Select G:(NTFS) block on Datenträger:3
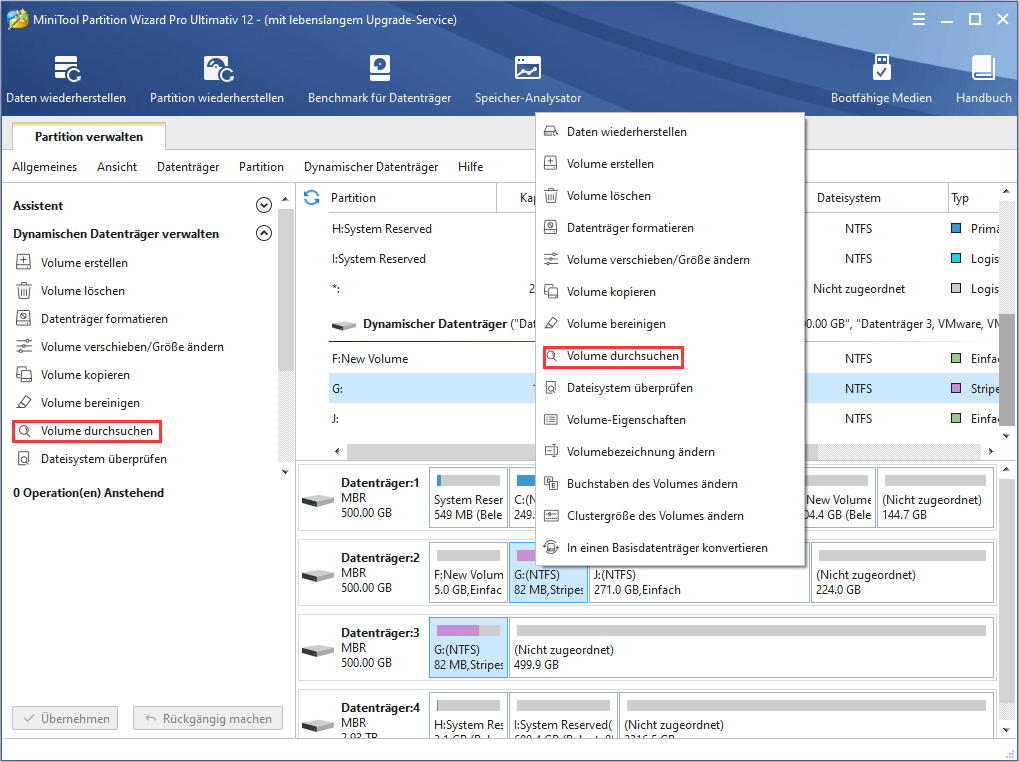 click(468, 648)
